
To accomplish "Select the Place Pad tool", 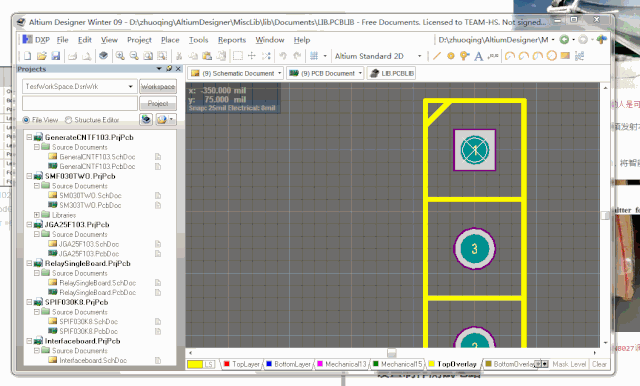I will [451, 56].
